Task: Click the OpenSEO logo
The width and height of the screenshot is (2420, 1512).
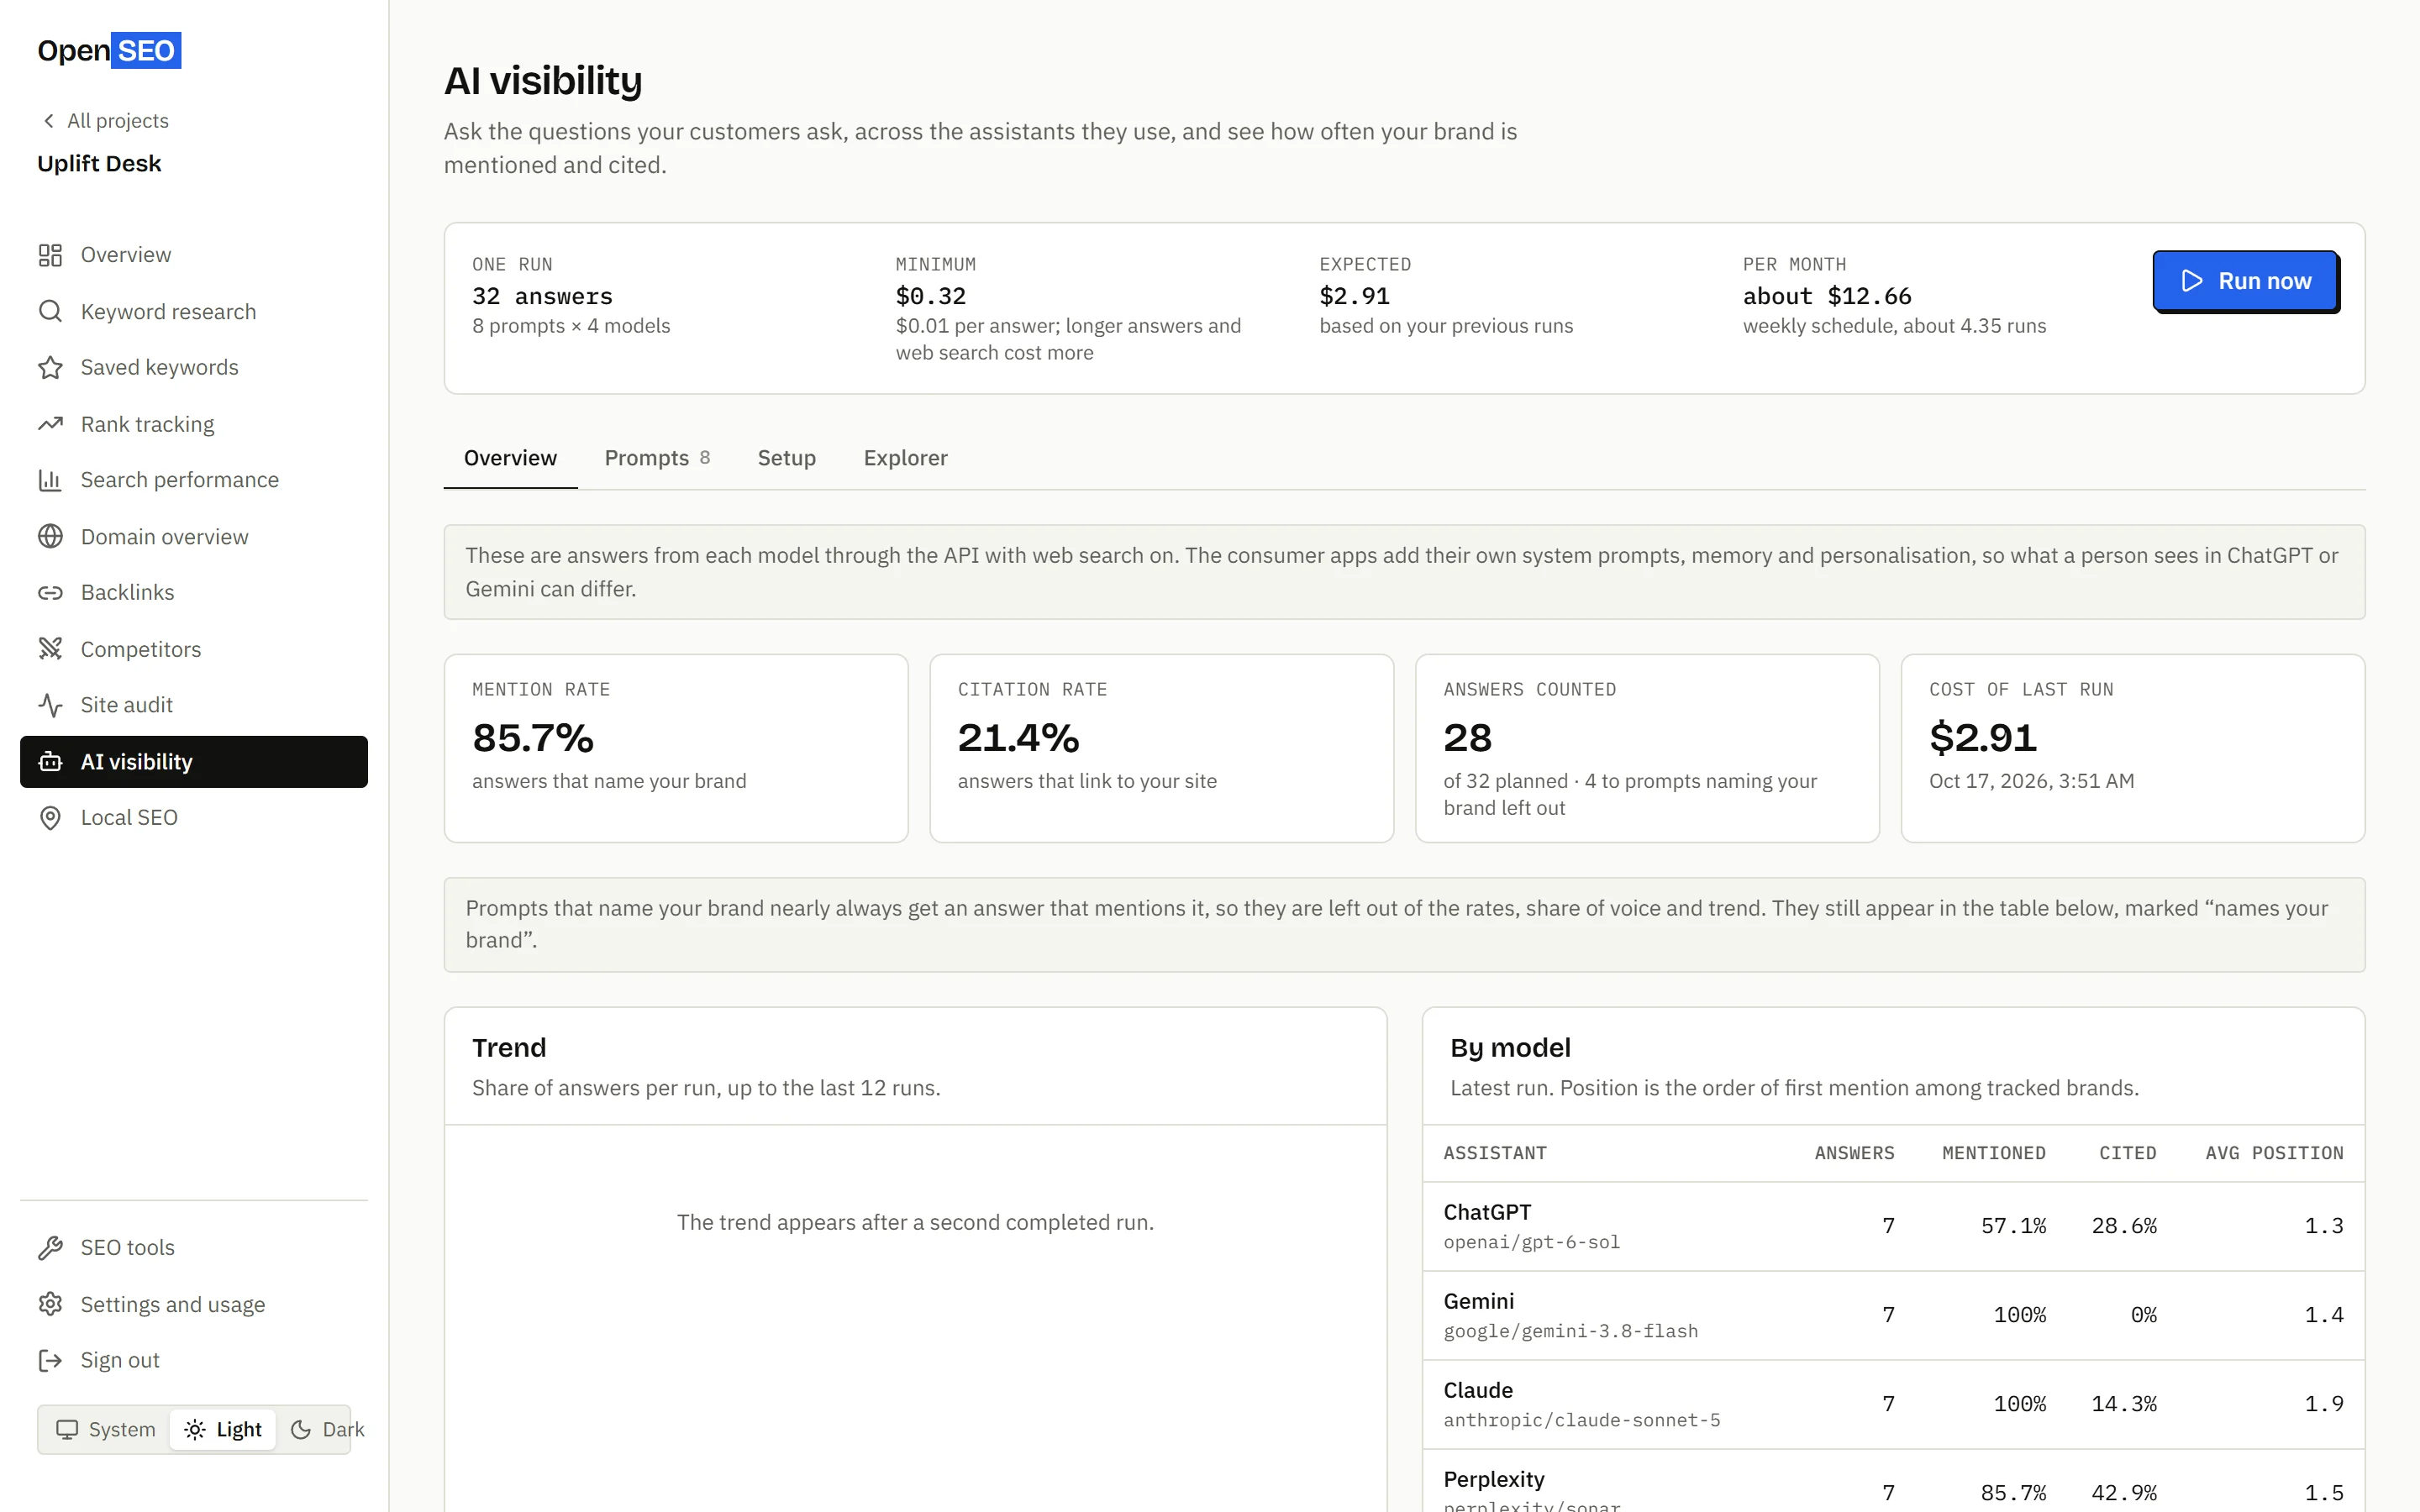Action: [109, 50]
